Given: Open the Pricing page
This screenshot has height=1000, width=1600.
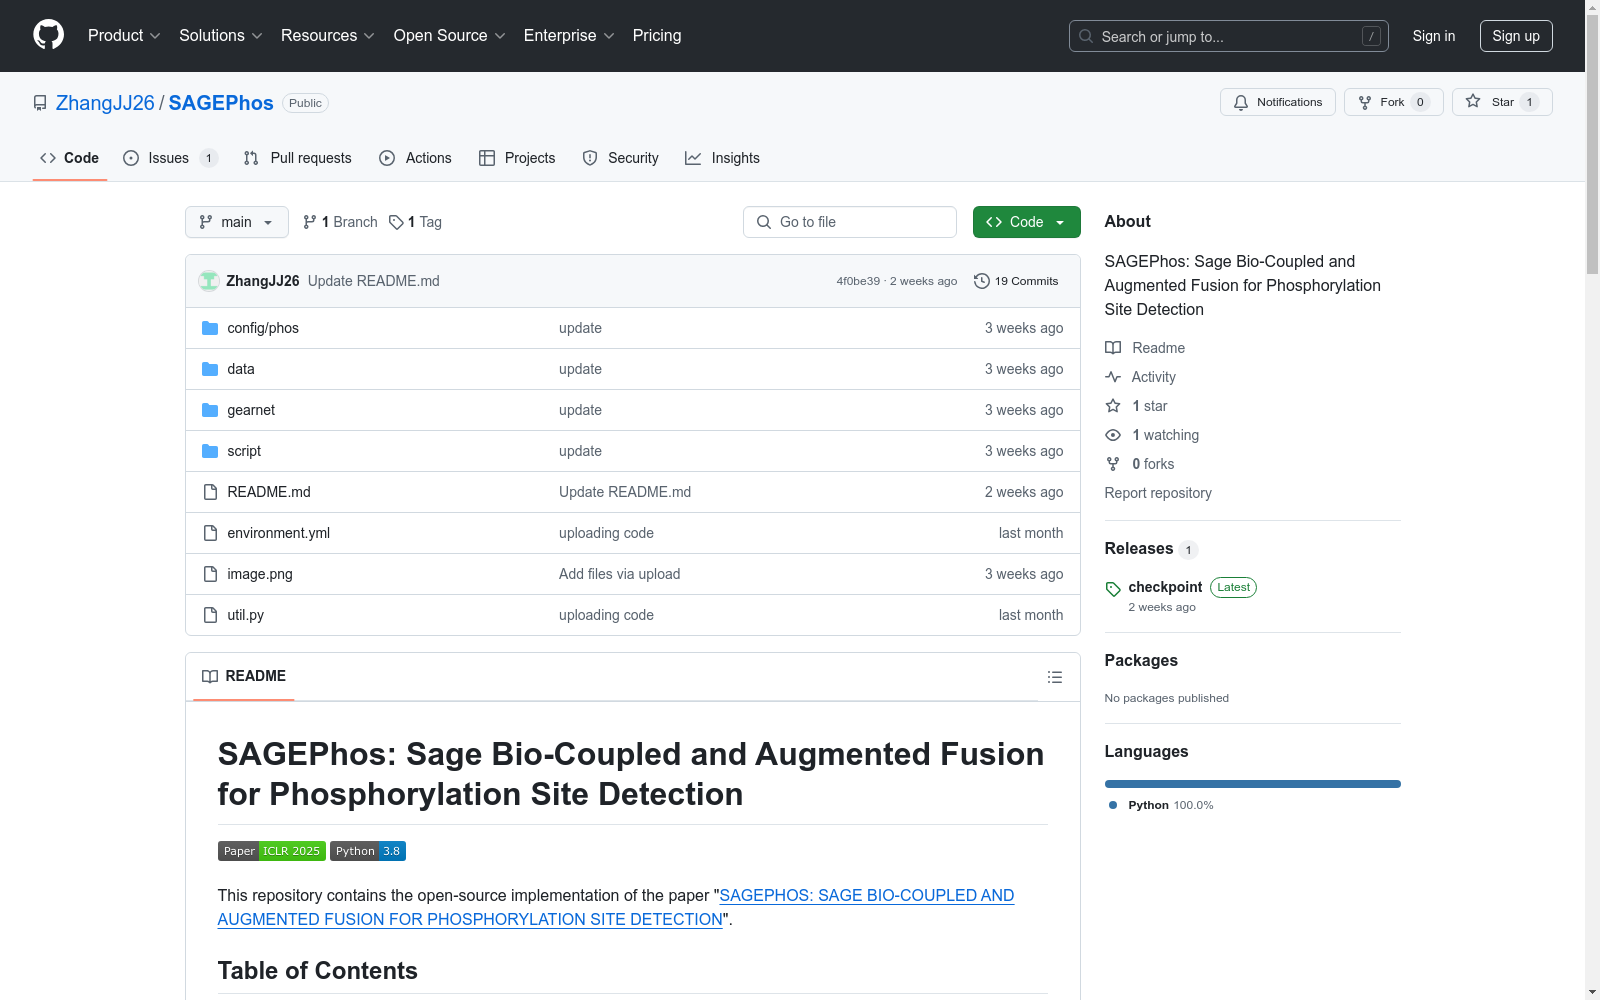Looking at the screenshot, I should (x=657, y=35).
